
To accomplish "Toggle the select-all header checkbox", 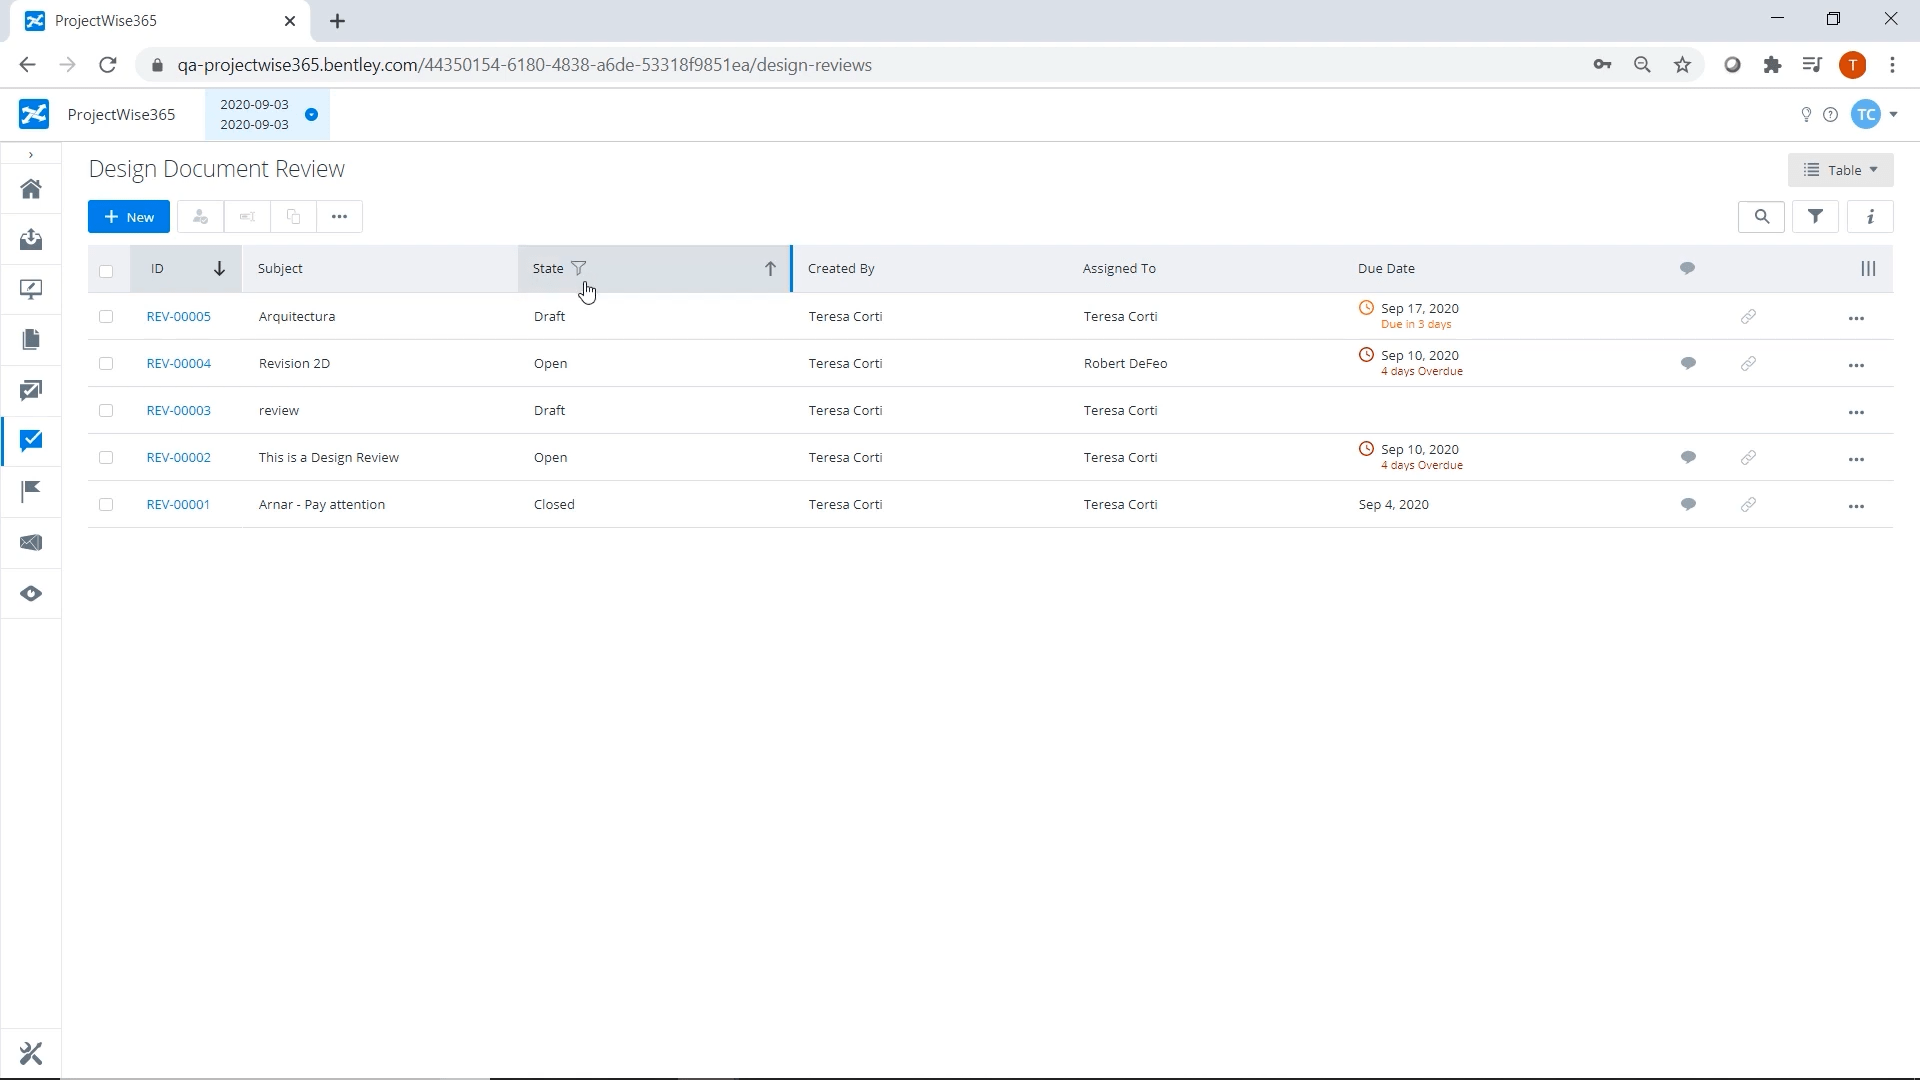I will click(106, 270).
